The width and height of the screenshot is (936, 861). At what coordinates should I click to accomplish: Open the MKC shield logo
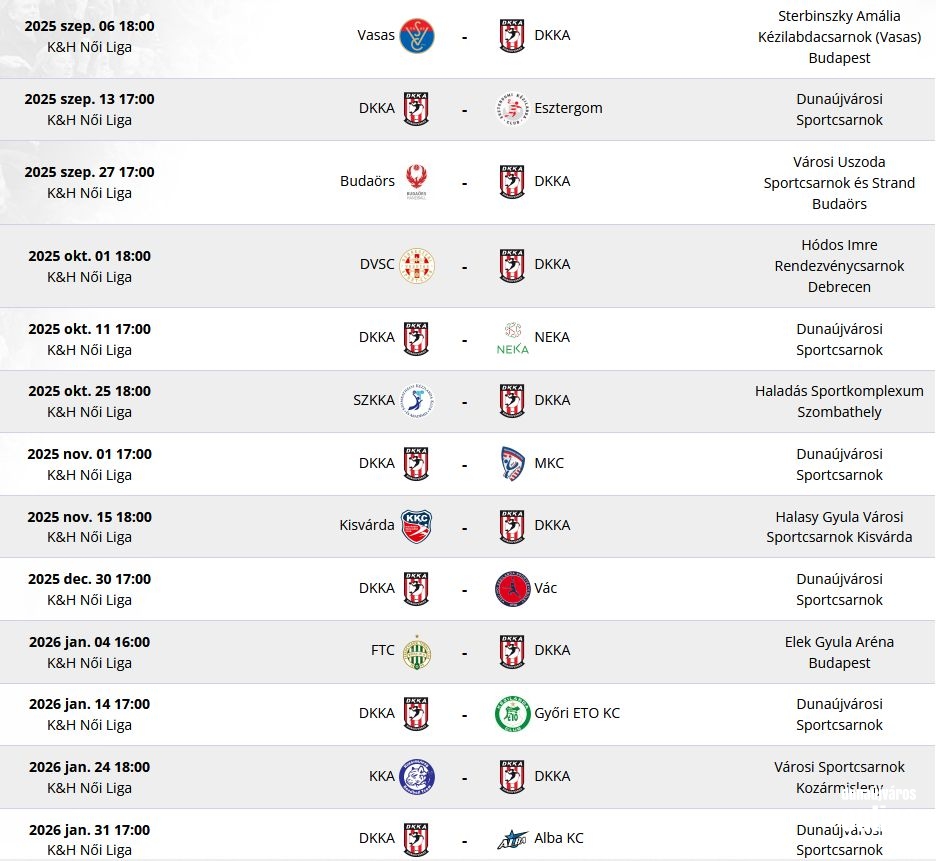point(512,463)
